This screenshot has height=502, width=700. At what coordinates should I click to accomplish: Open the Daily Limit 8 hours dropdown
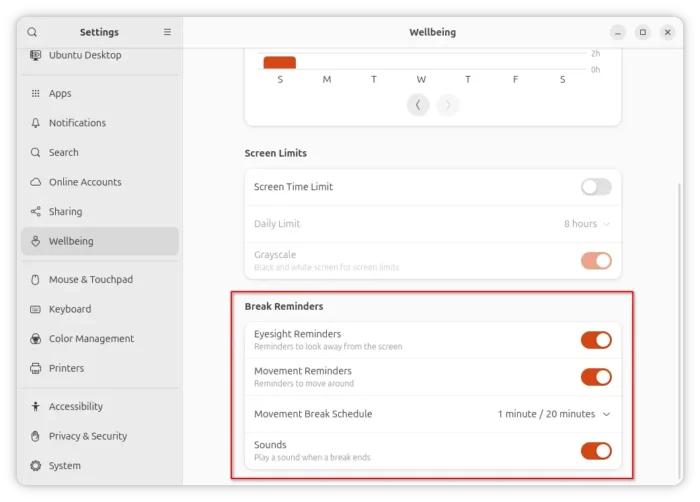click(x=587, y=224)
